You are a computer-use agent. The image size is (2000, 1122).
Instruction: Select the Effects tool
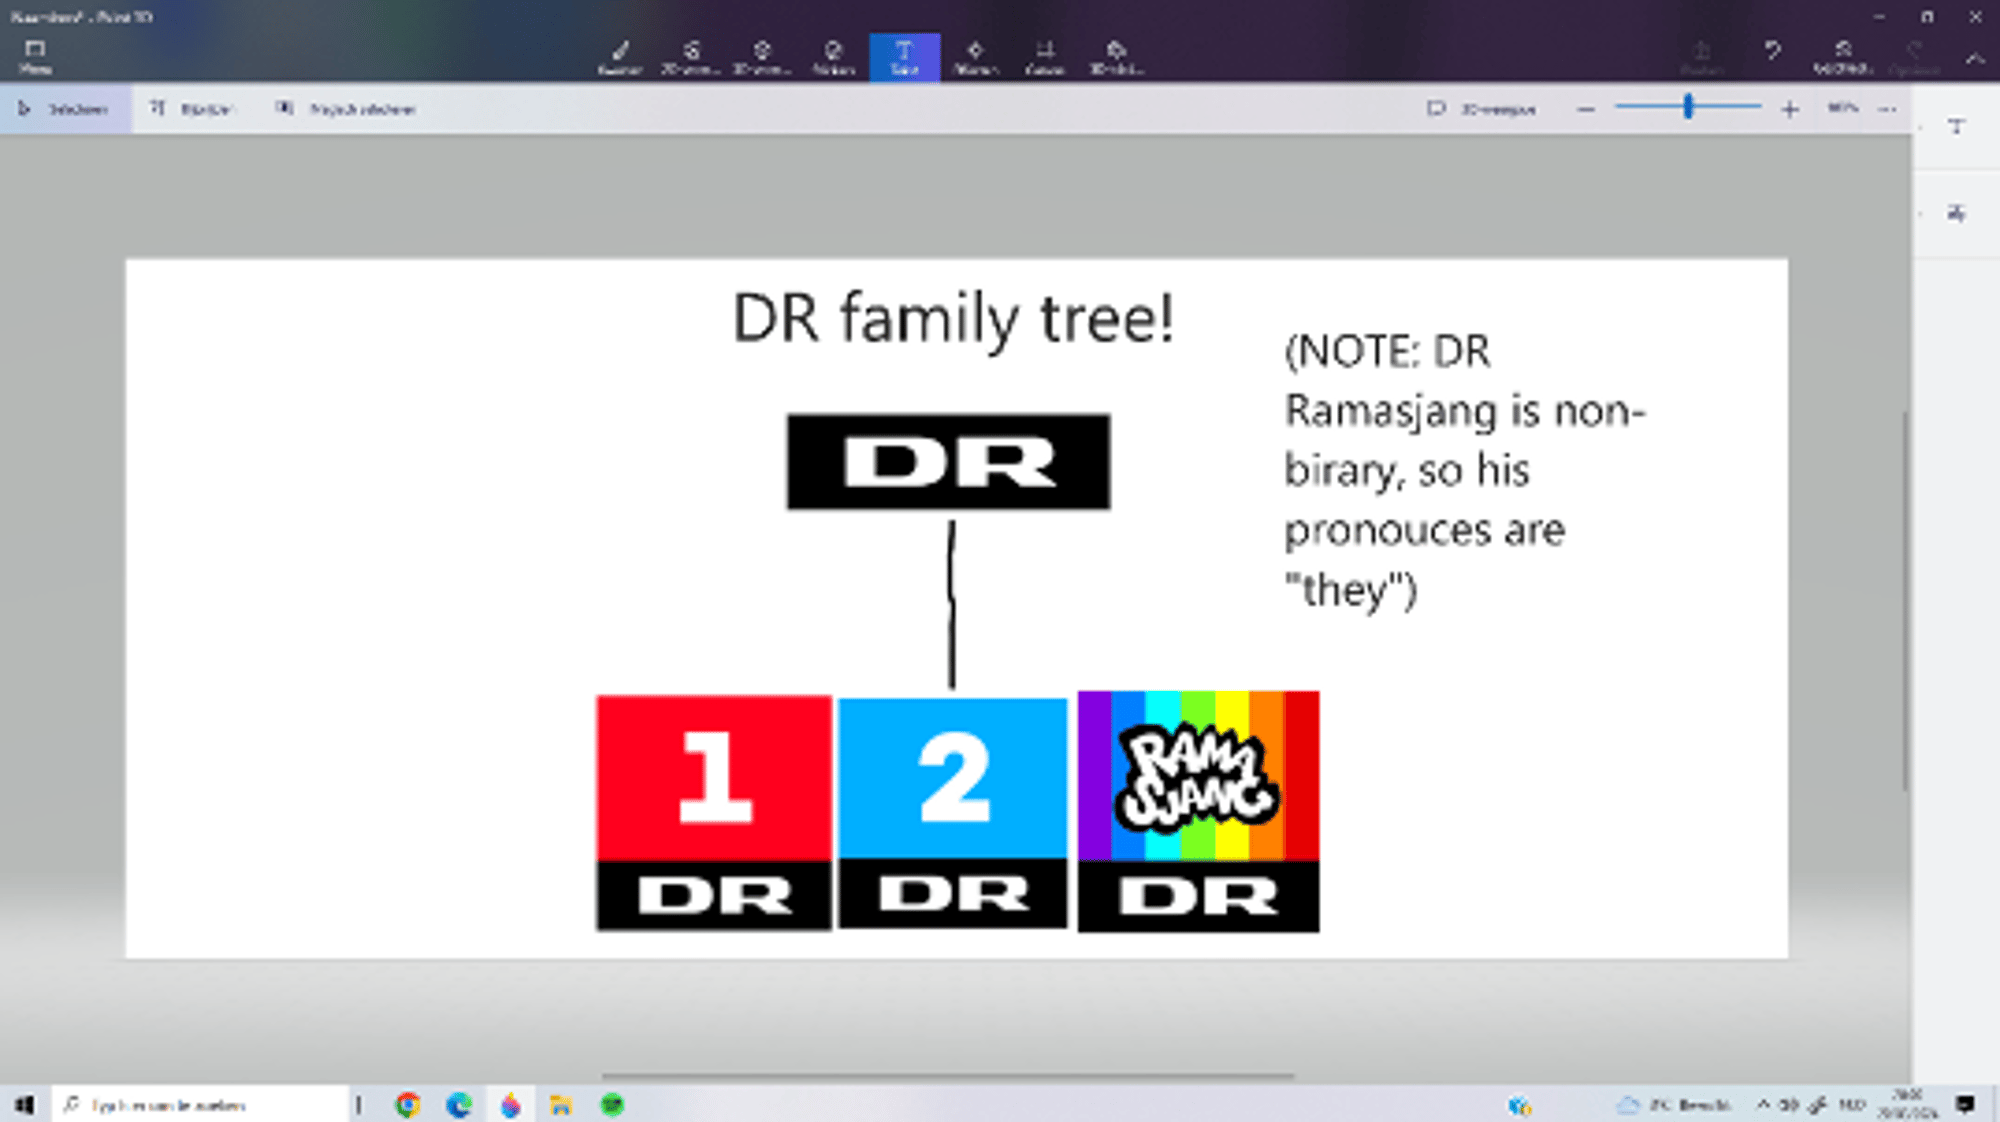[x=975, y=56]
